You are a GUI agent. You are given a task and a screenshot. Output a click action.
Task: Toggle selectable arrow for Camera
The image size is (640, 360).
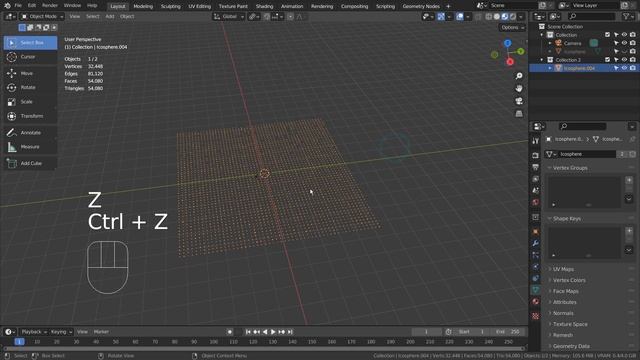tap(616, 43)
